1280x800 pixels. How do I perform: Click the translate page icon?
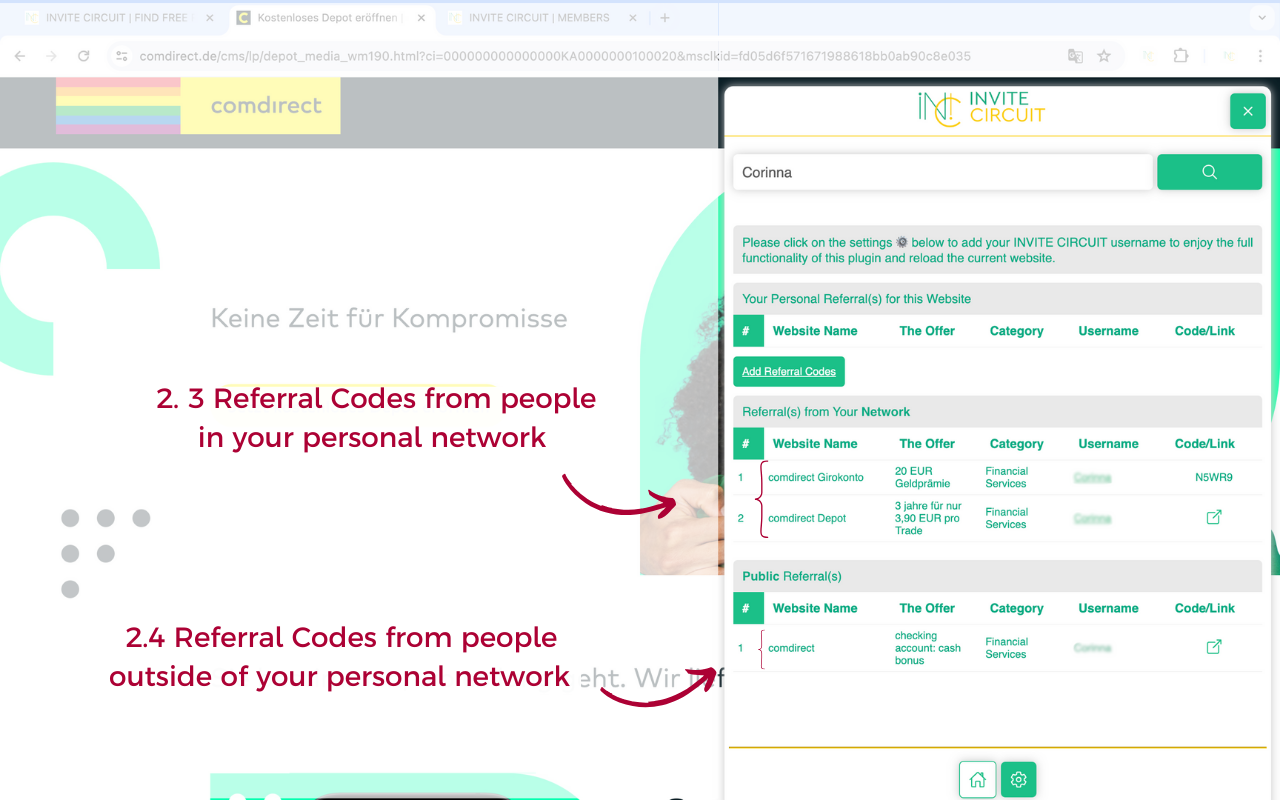(x=1075, y=56)
